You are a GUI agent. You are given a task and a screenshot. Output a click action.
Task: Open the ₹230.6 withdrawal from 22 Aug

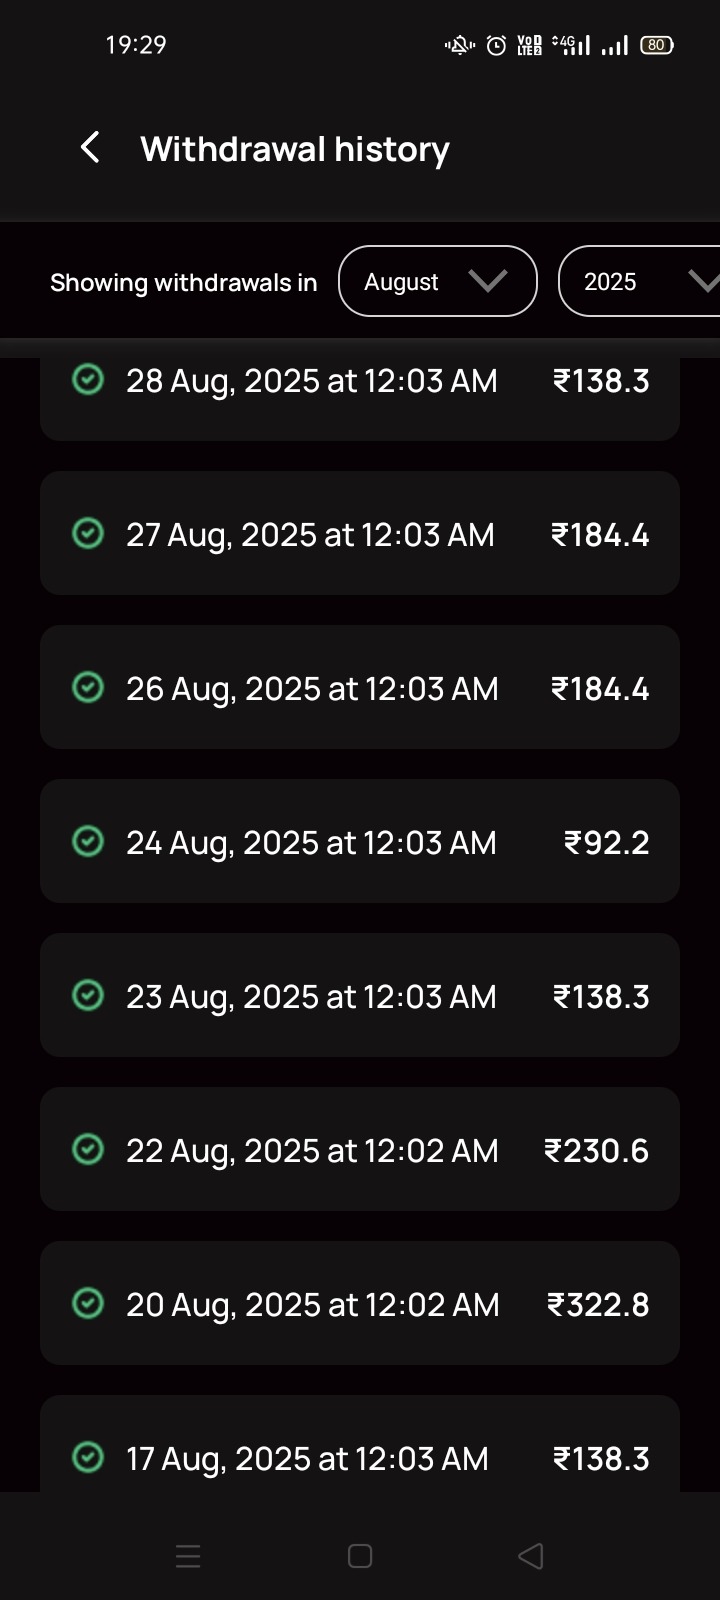[x=596, y=1151]
